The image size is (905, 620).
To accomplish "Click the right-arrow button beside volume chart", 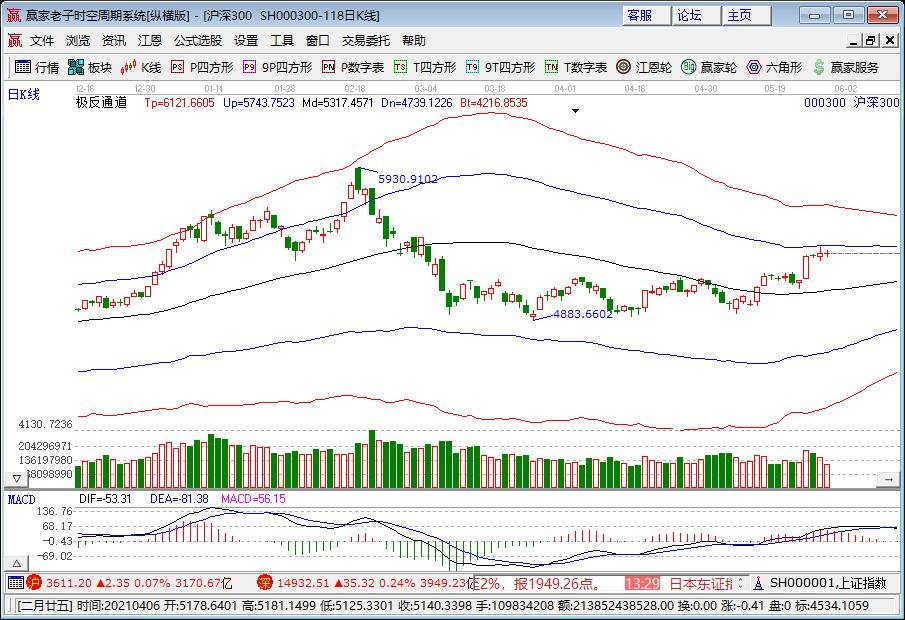I will (x=888, y=479).
